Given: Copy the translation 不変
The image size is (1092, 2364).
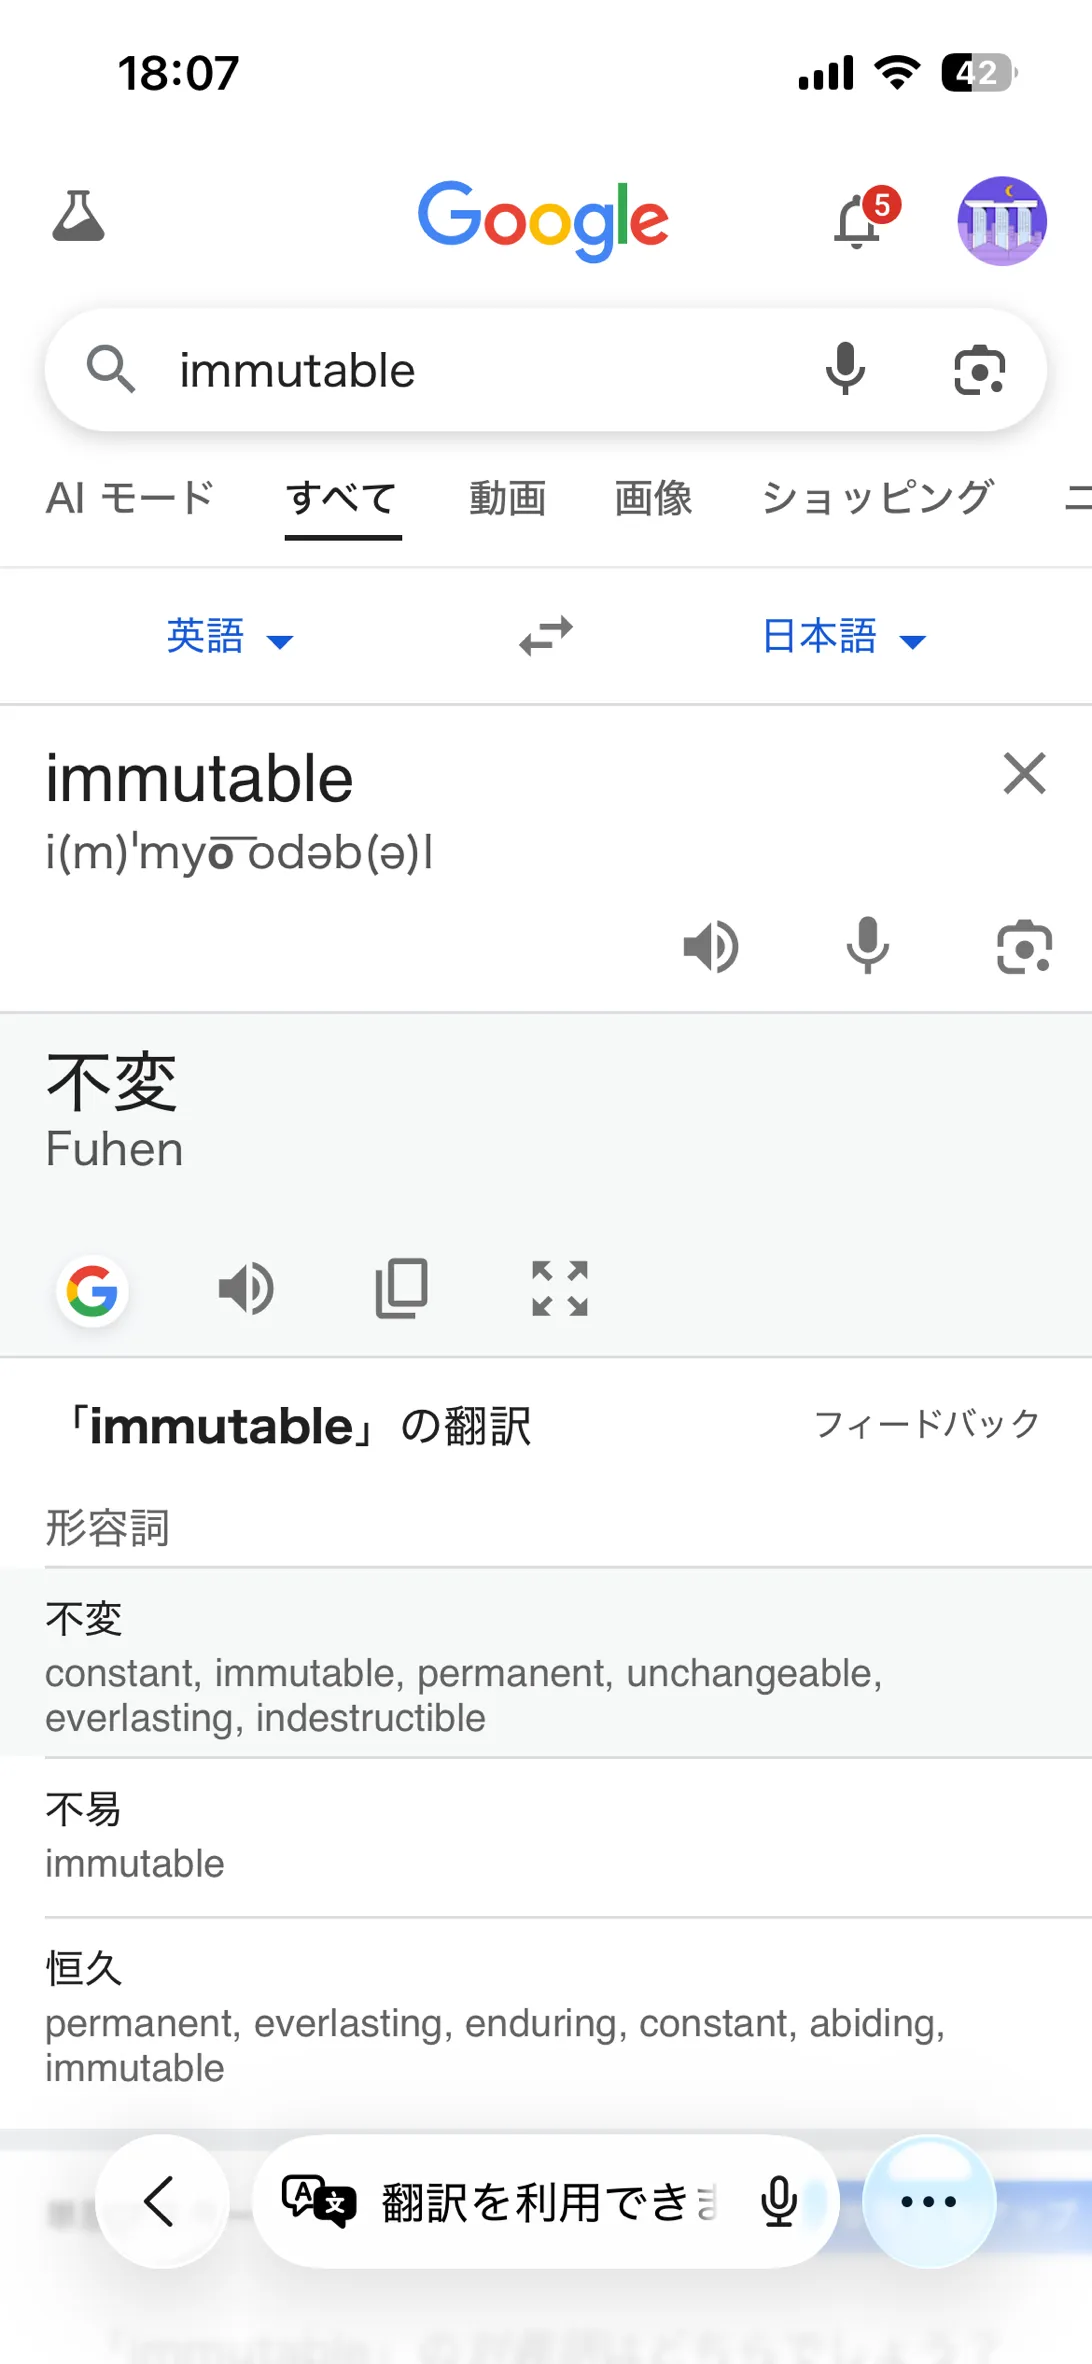Looking at the screenshot, I should click(x=402, y=1288).
